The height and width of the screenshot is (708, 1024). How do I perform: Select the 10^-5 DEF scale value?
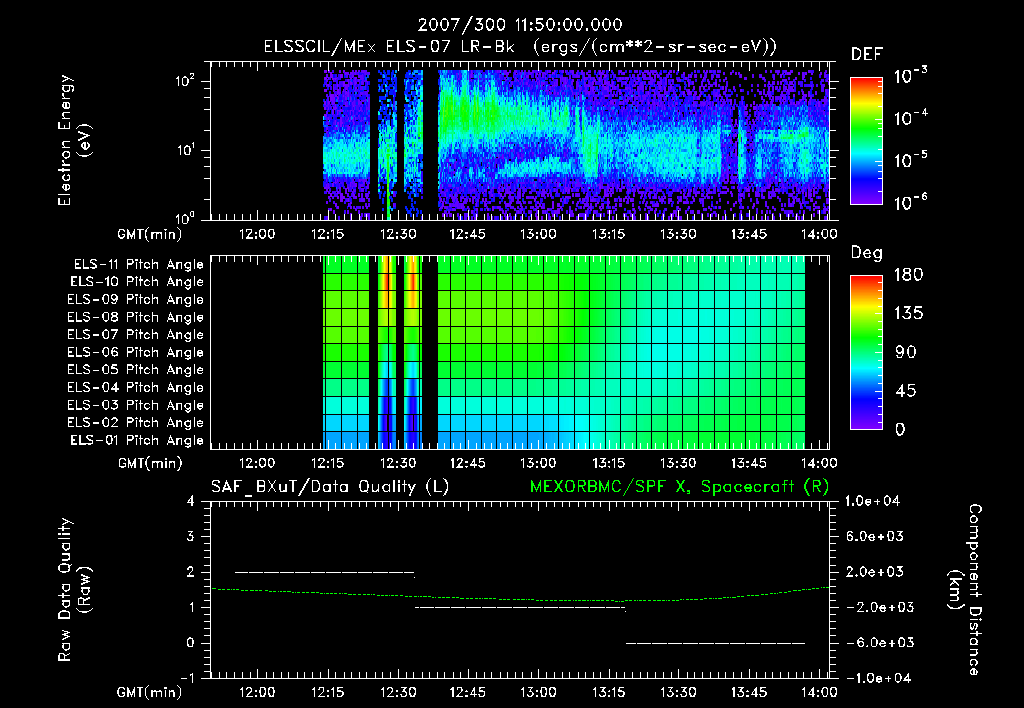[x=910, y=159]
